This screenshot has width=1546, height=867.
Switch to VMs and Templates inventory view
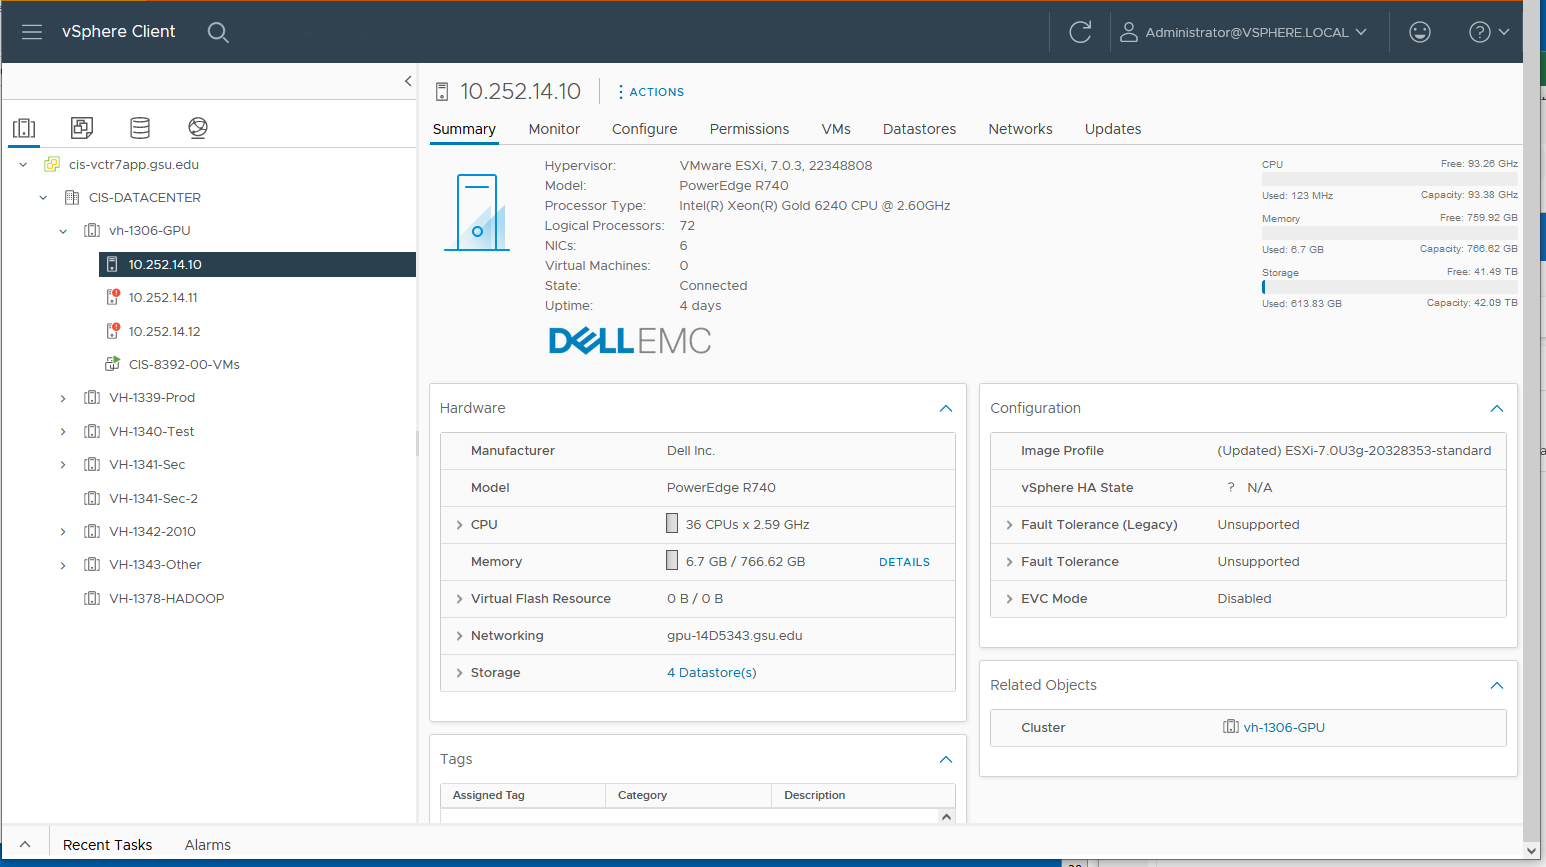(x=82, y=128)
